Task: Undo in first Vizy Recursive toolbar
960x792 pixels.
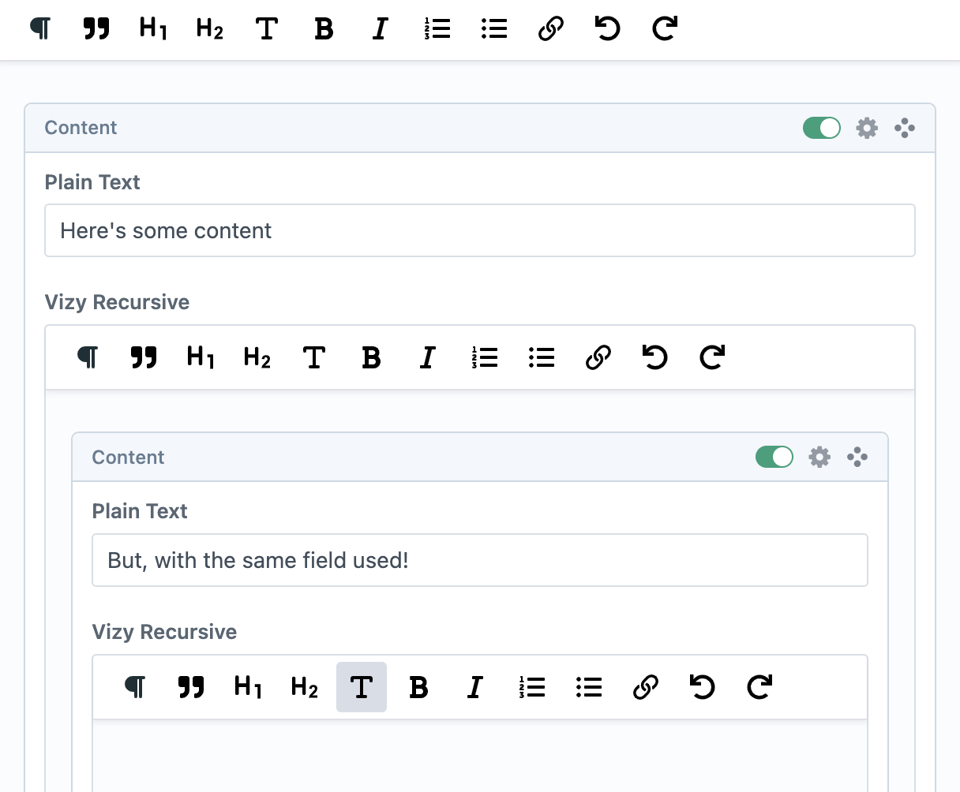Action: pyautogui.click(x=654, y=357)
